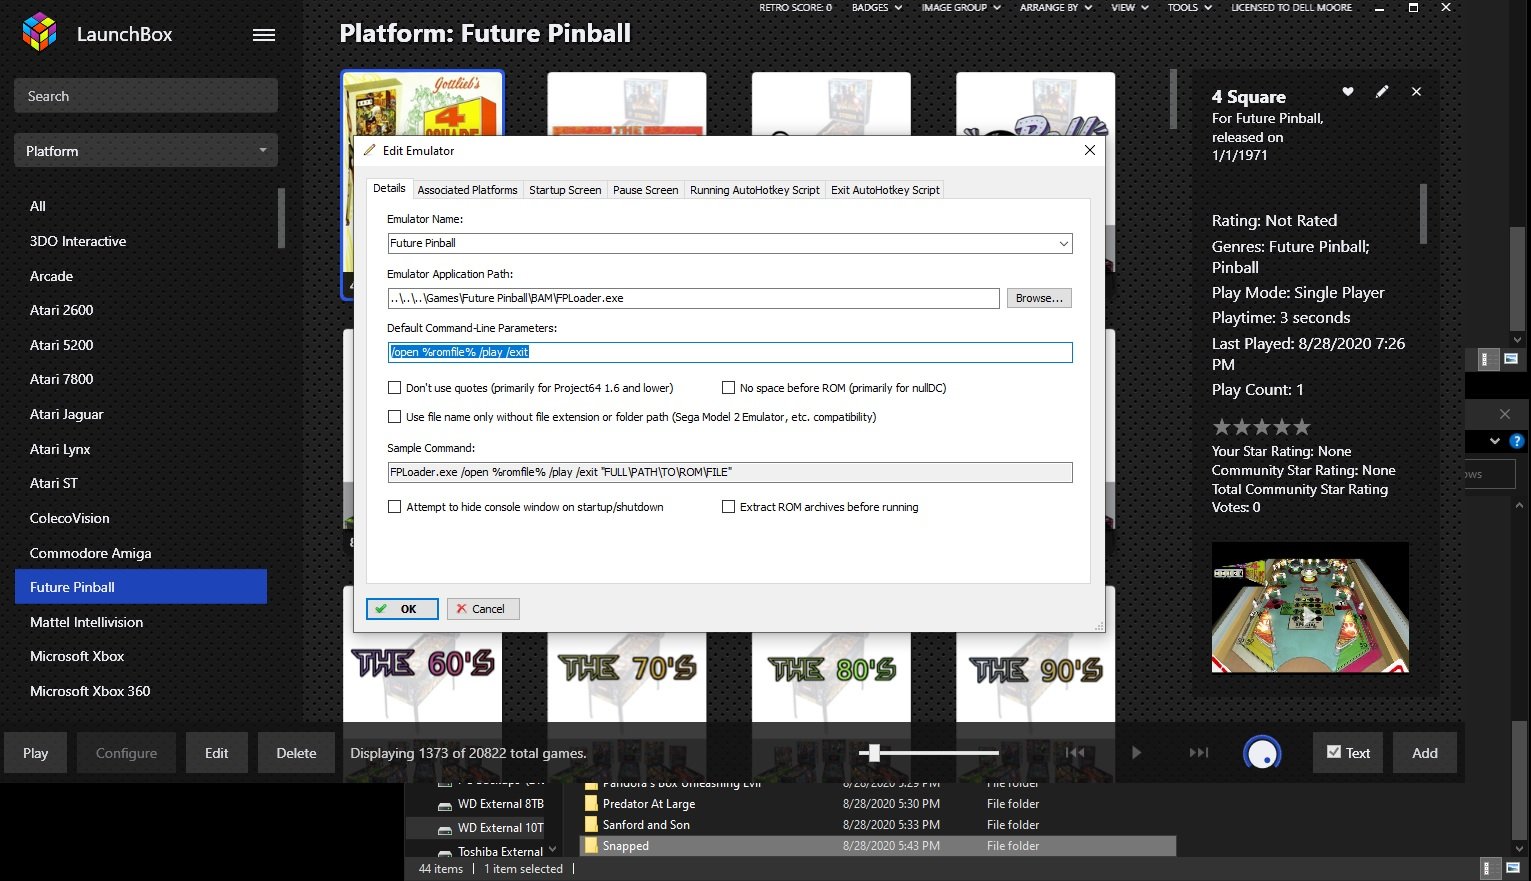Open the IMAGE GROUP menu
The image size is (1531, 881).
click(x=961, y=7)
